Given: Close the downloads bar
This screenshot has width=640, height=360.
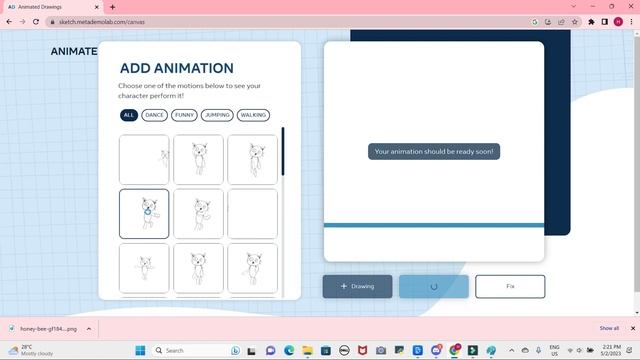Looking at the screenshot, I should tap(633, 328).
